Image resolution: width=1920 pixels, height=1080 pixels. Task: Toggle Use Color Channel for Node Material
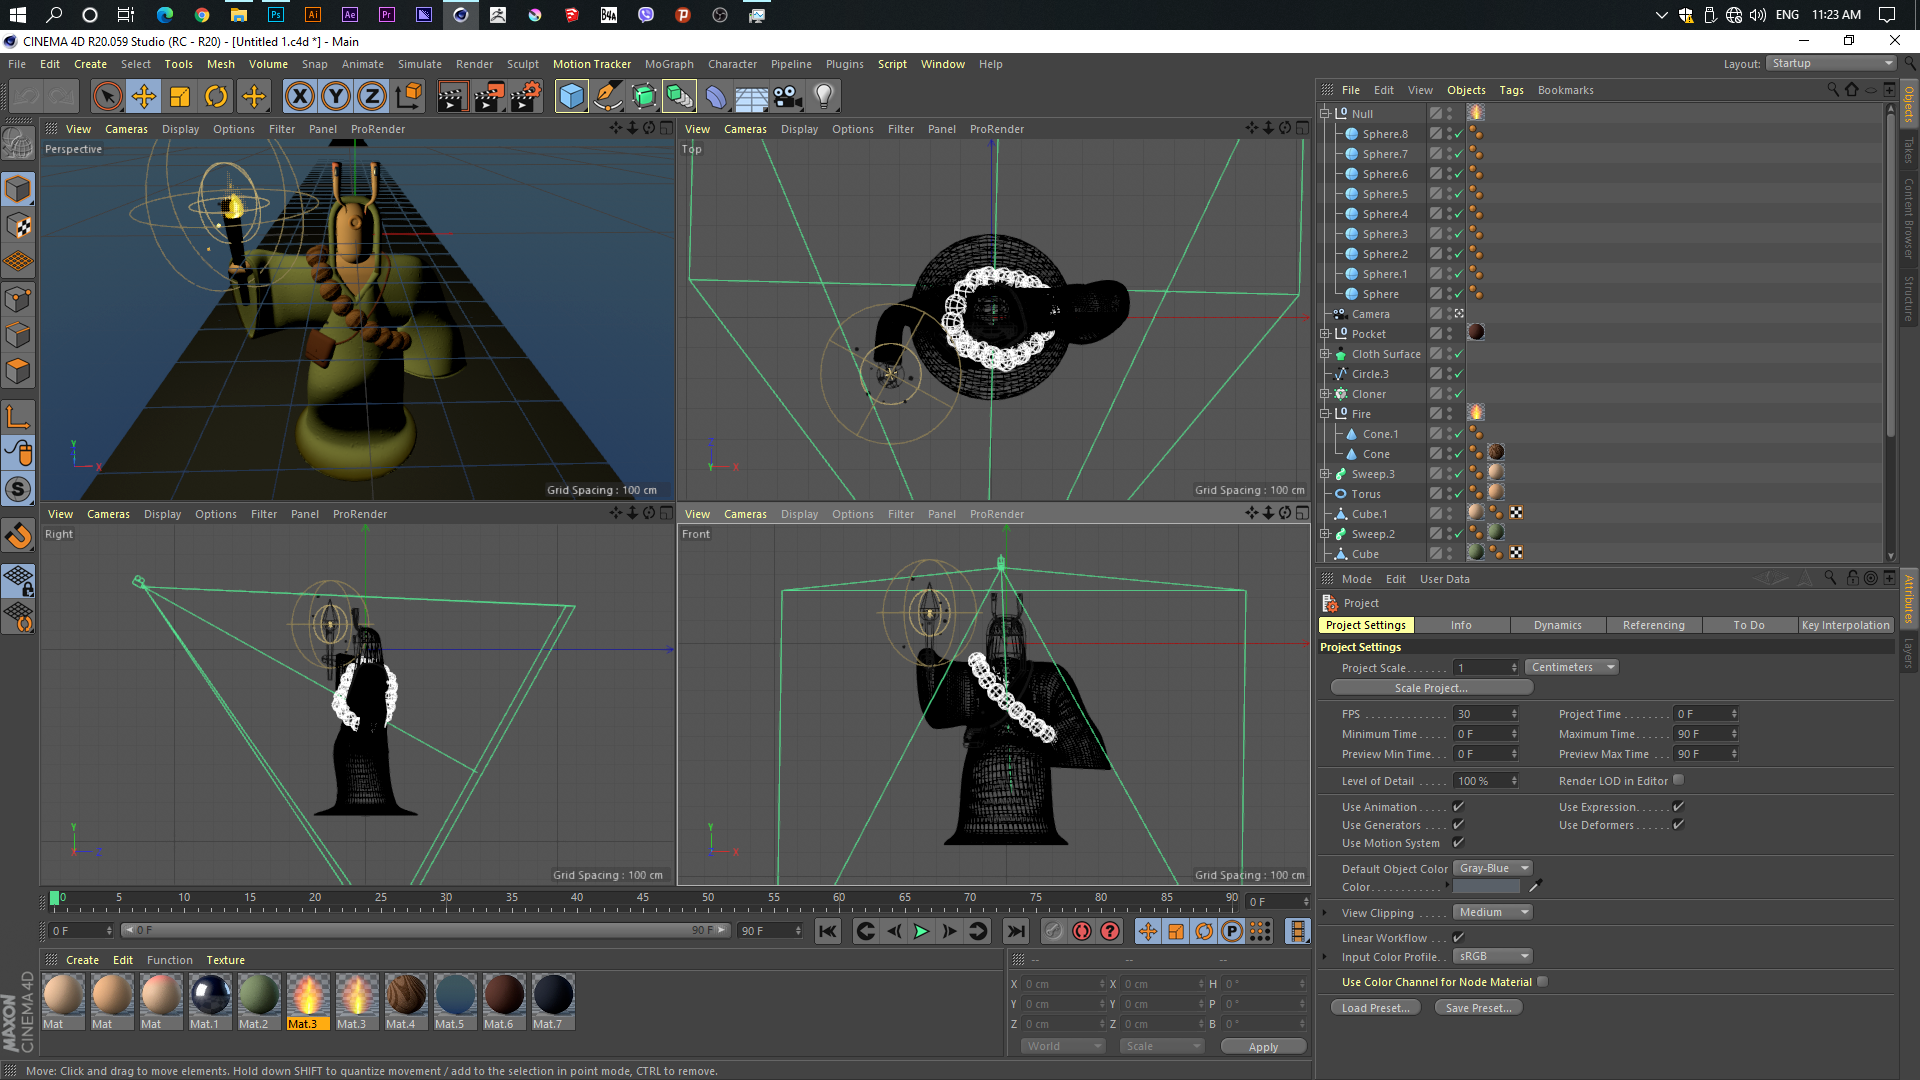[1542, 982]
